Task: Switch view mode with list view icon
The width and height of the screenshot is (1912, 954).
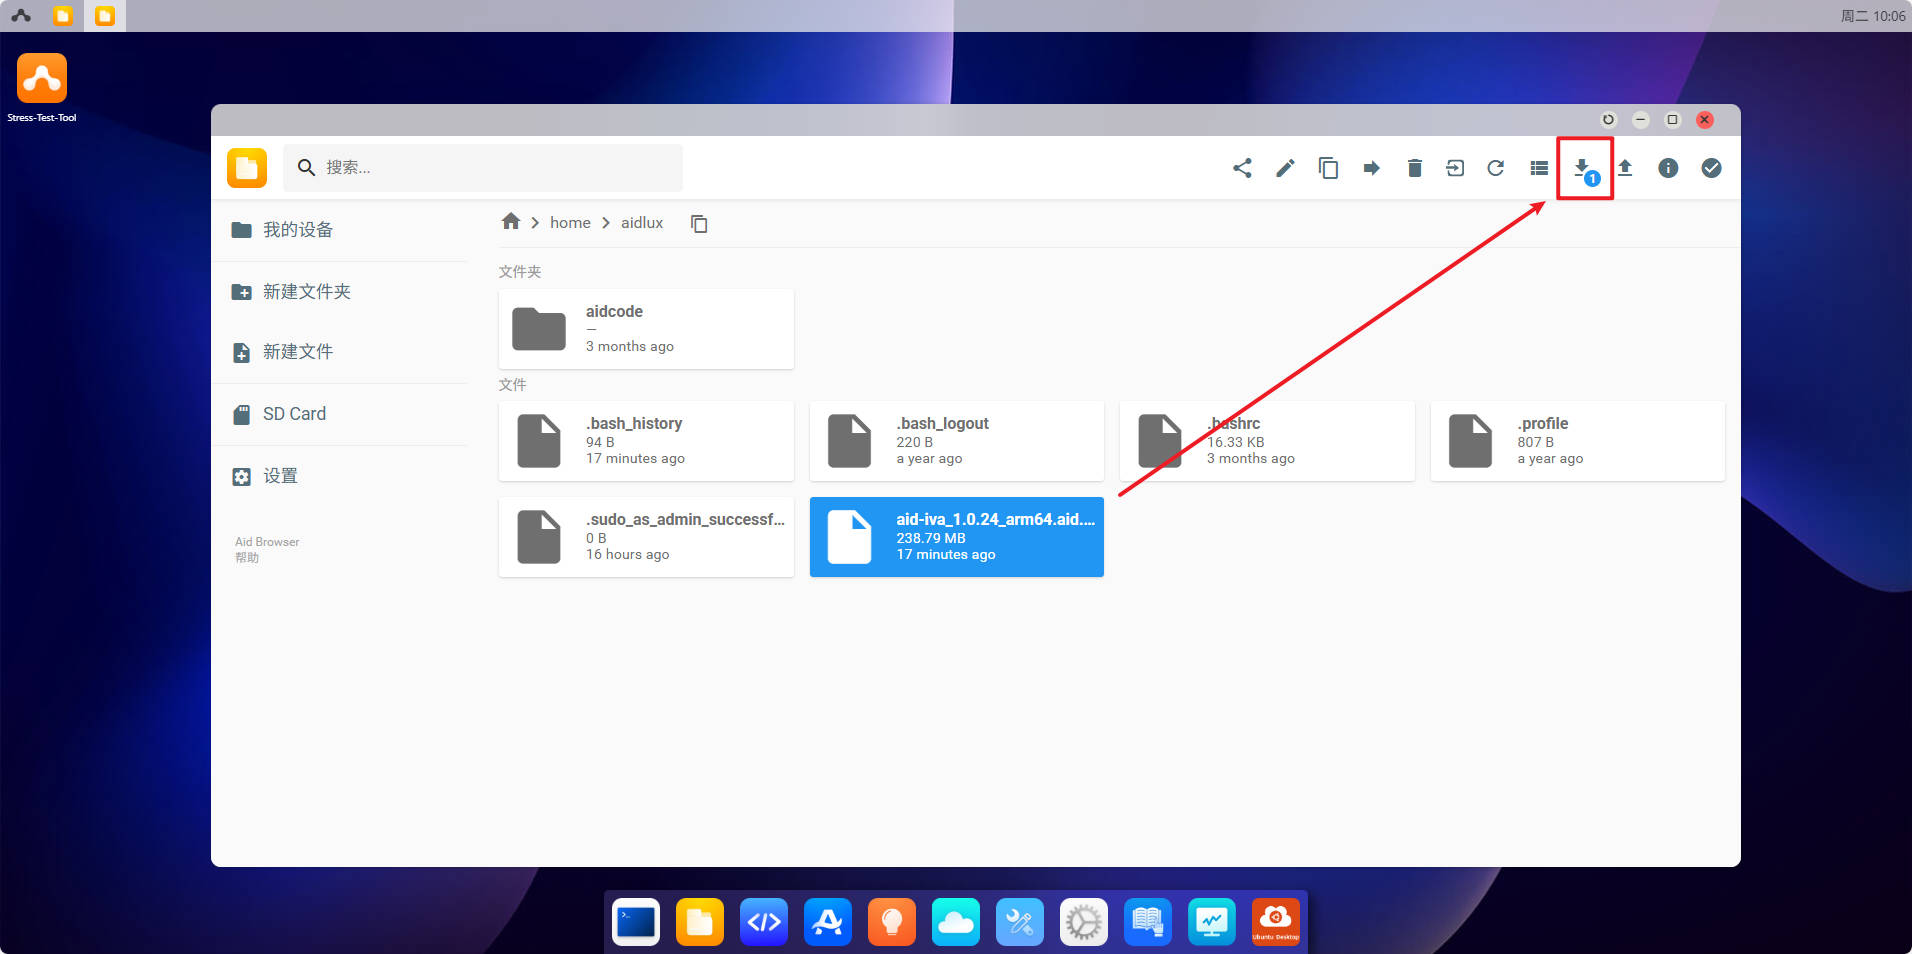Action: [1539, 168]
